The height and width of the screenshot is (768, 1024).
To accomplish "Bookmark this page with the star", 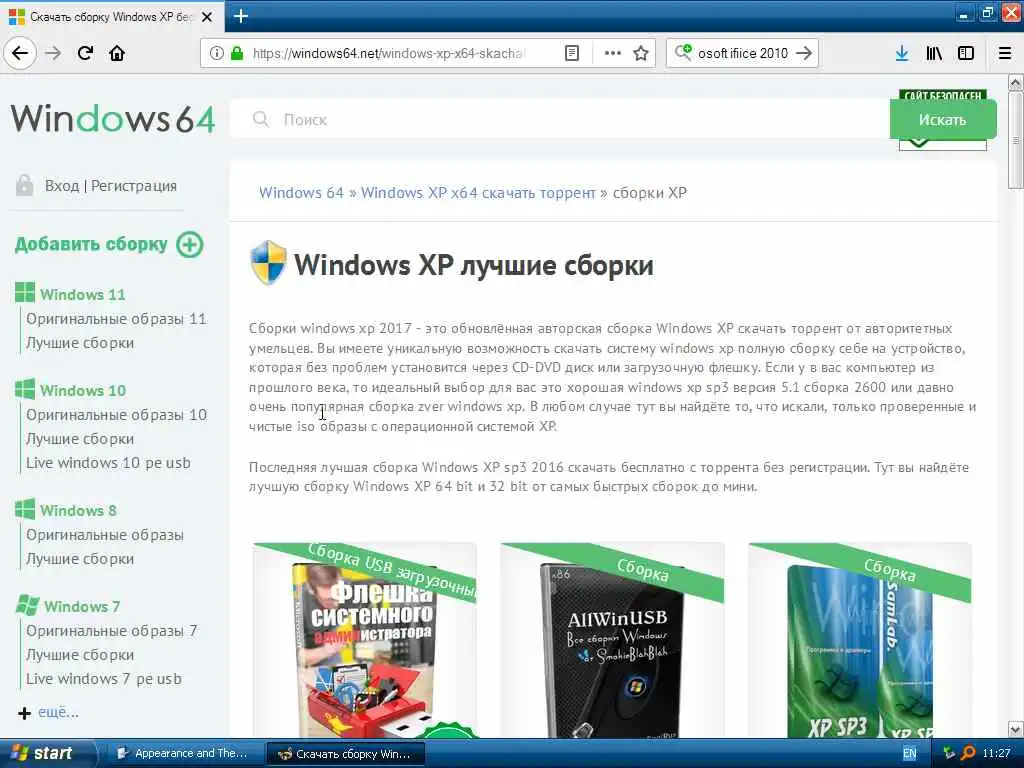I will pyautogui.click(x=641, y=53).
